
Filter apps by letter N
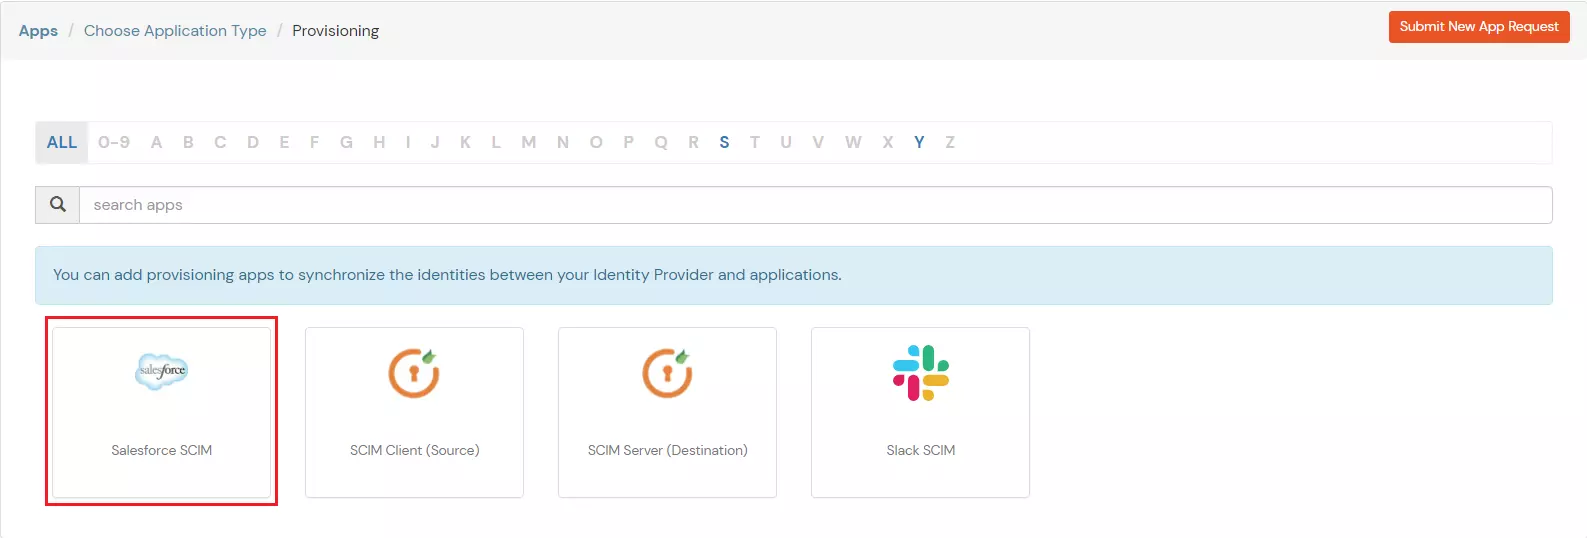(563, 142)
